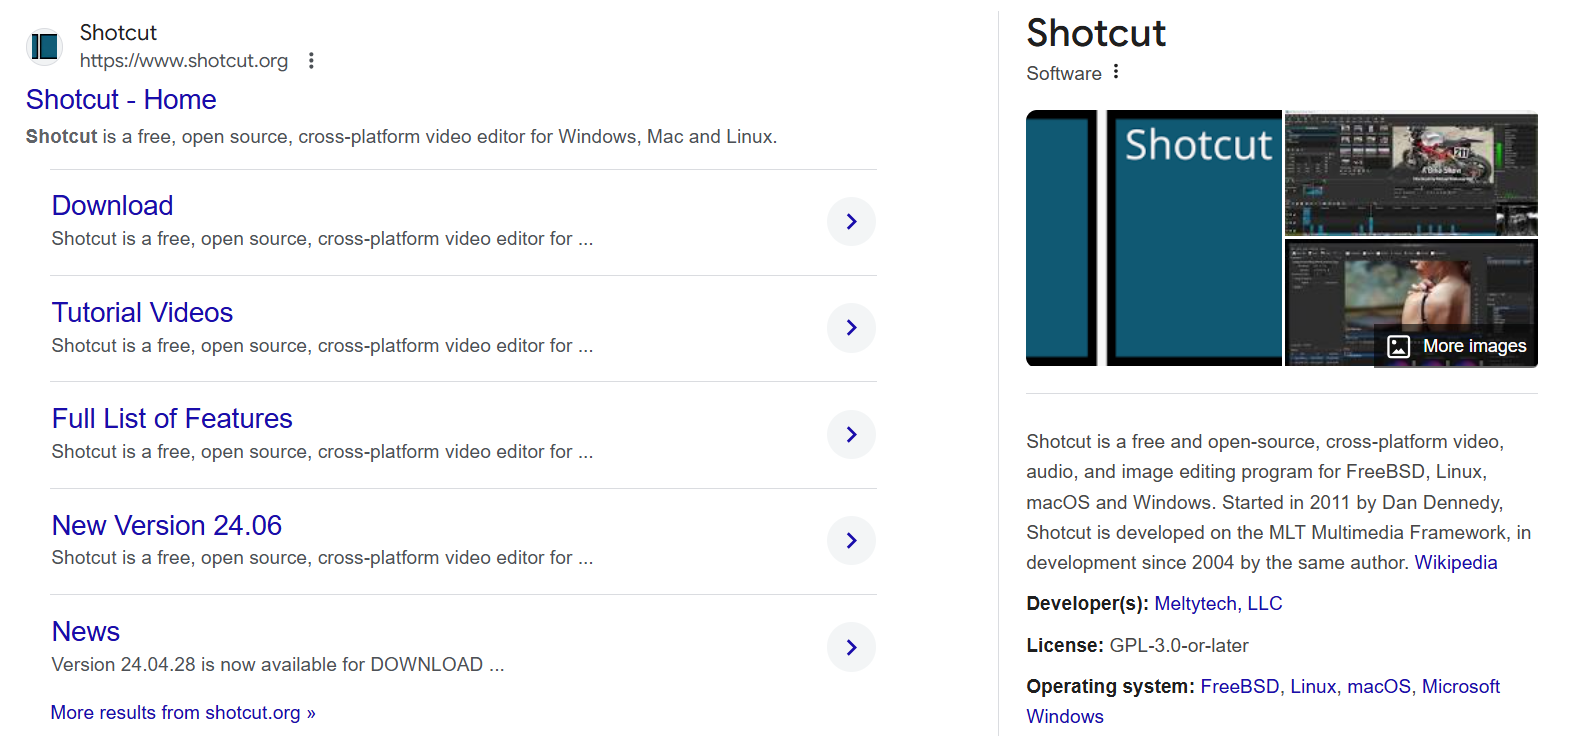The width and height of the screenshot is (1586, 736).
Task: Expand the Download result chevron
Action: [851, 222]
